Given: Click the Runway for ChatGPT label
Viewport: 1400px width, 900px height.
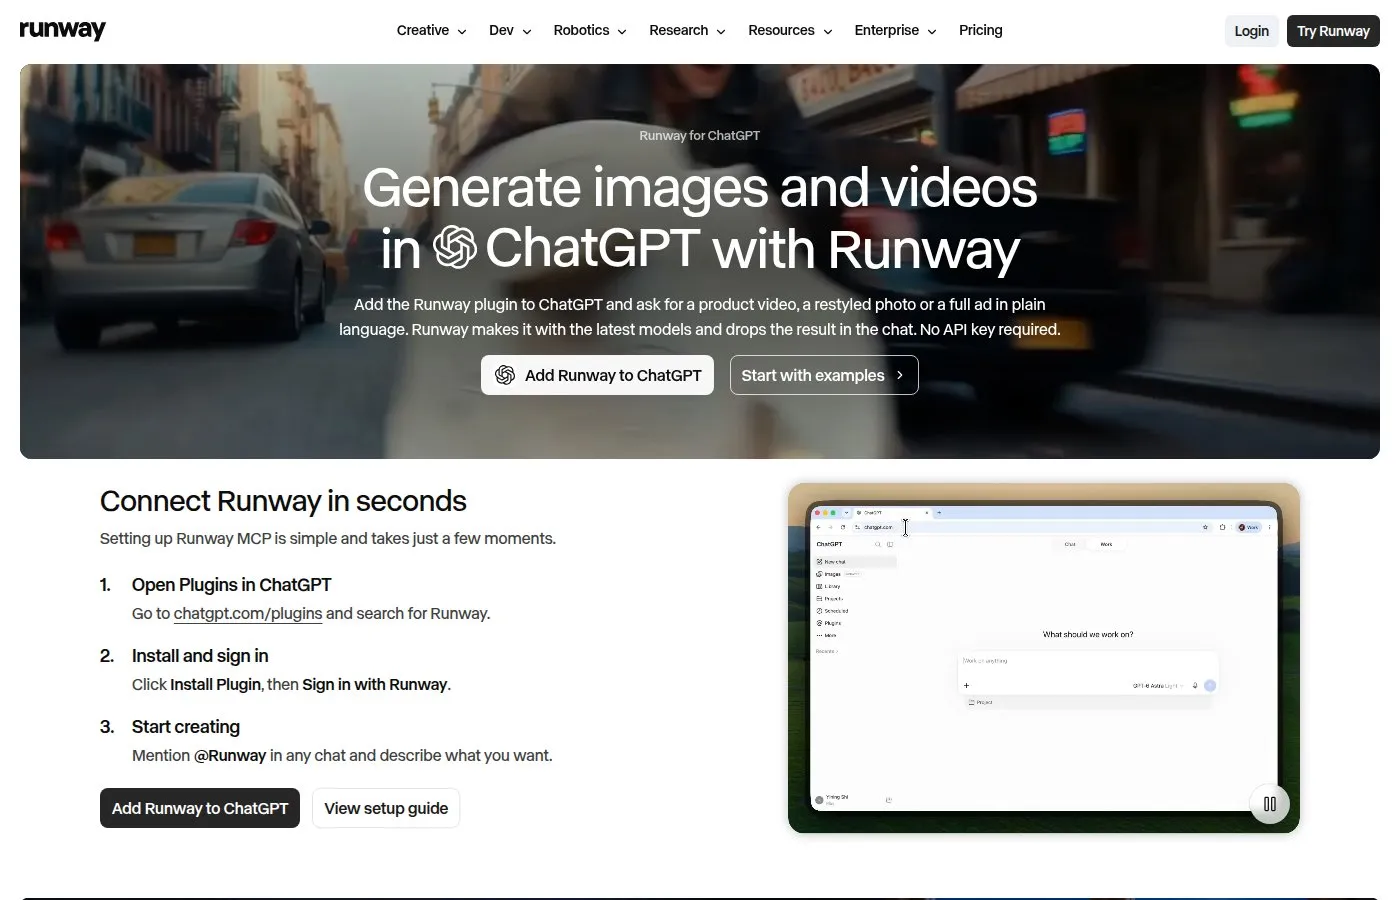Looking at the screenshot, I should (700, 136).
